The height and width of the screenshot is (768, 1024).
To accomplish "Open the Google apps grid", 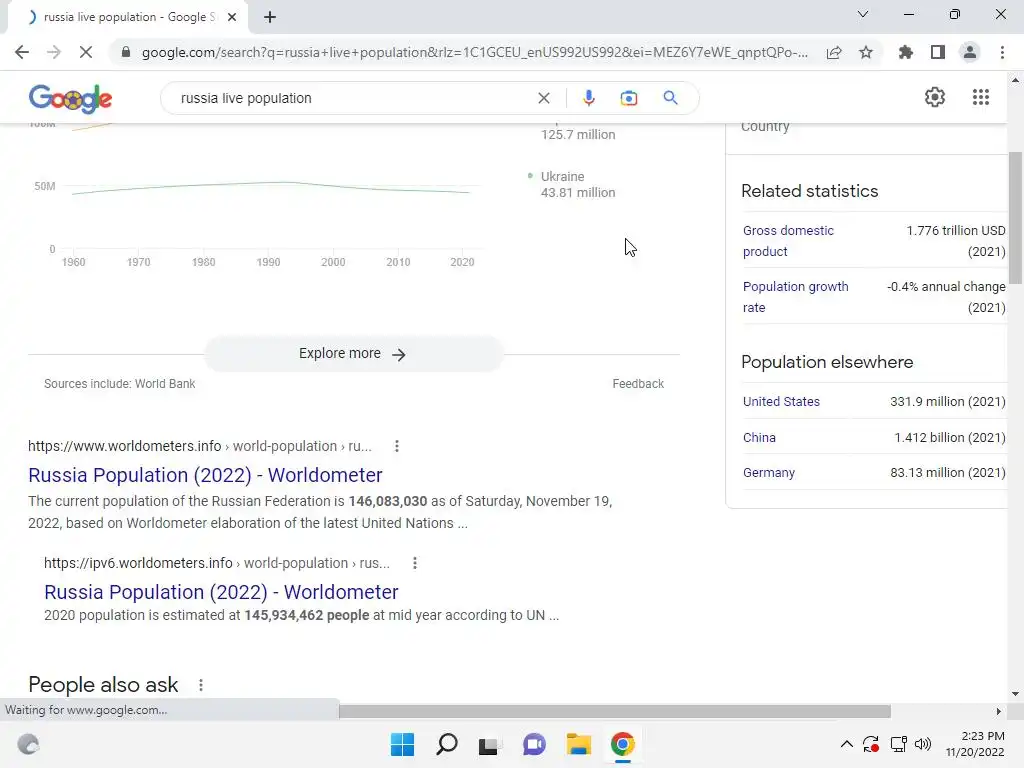I will (x=981, y=97).
